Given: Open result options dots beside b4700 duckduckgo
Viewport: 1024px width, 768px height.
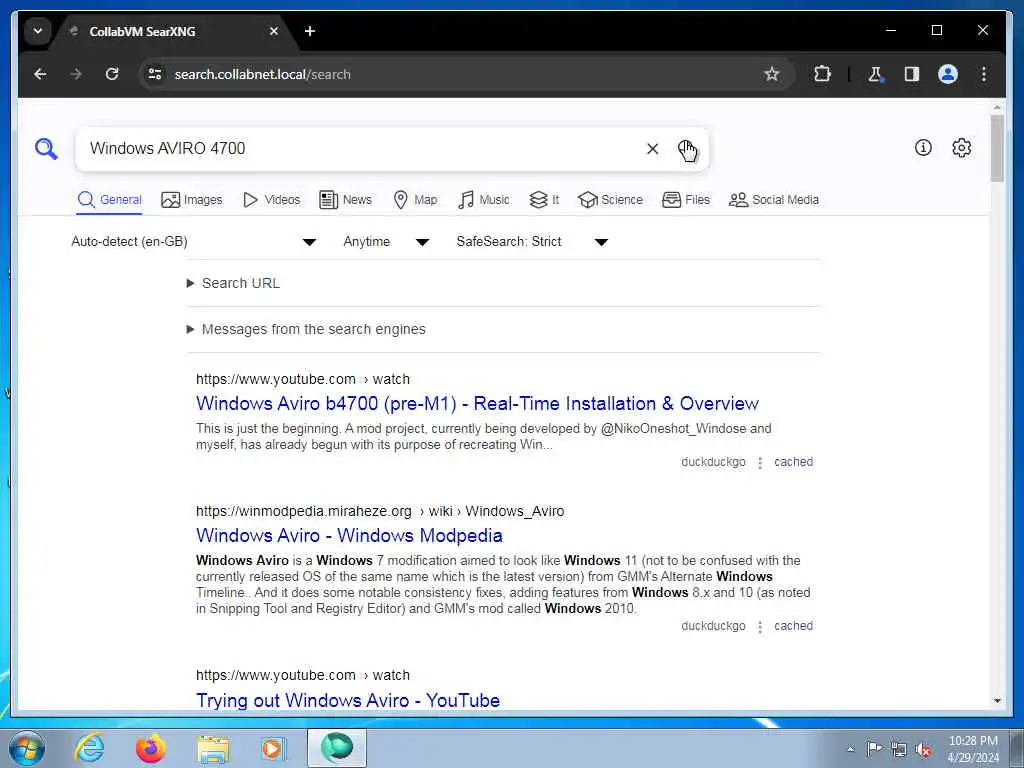Looking at the screenshot, I should (x=760, y=463).
